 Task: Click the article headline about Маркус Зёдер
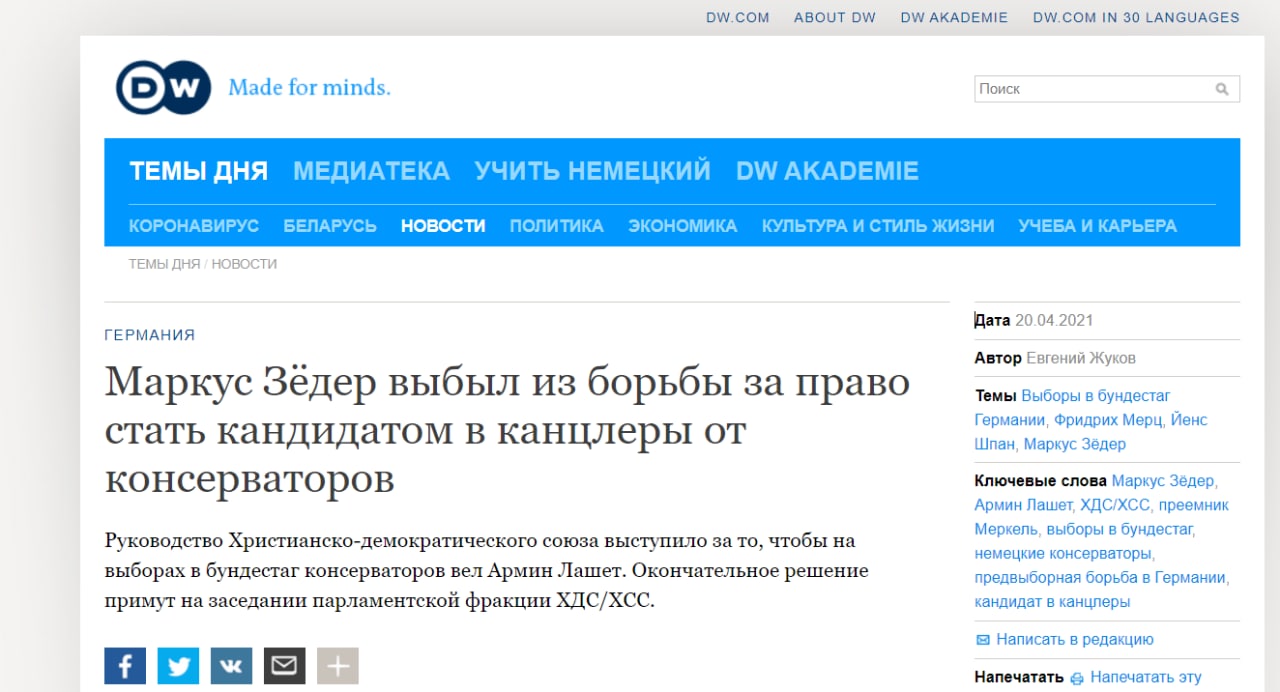pyautogui.click(x=507, y=432)
